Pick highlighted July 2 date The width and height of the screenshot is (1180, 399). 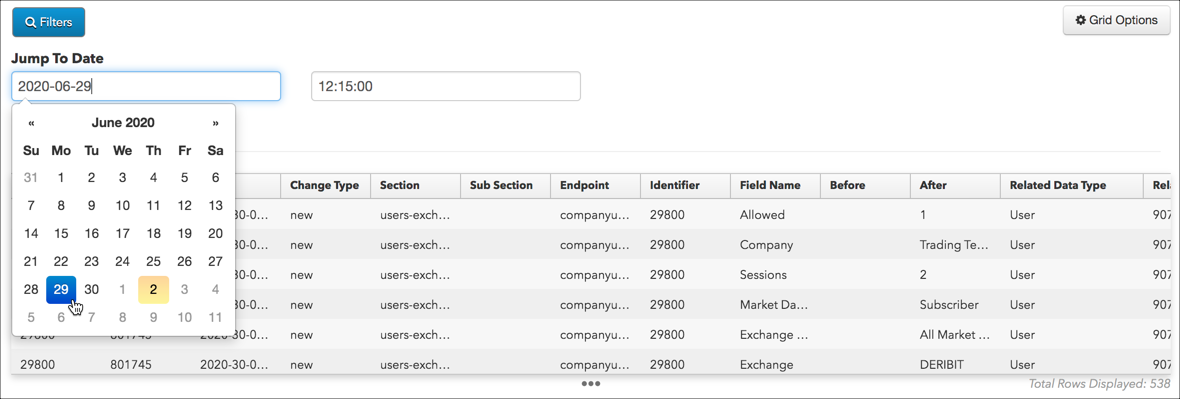(x=154, y=290)
